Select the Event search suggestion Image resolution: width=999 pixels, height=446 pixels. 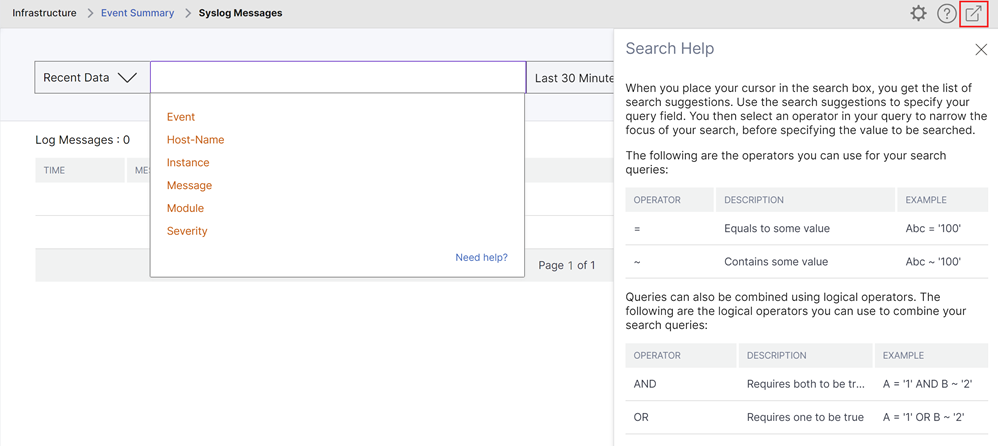tap(181, 117)
